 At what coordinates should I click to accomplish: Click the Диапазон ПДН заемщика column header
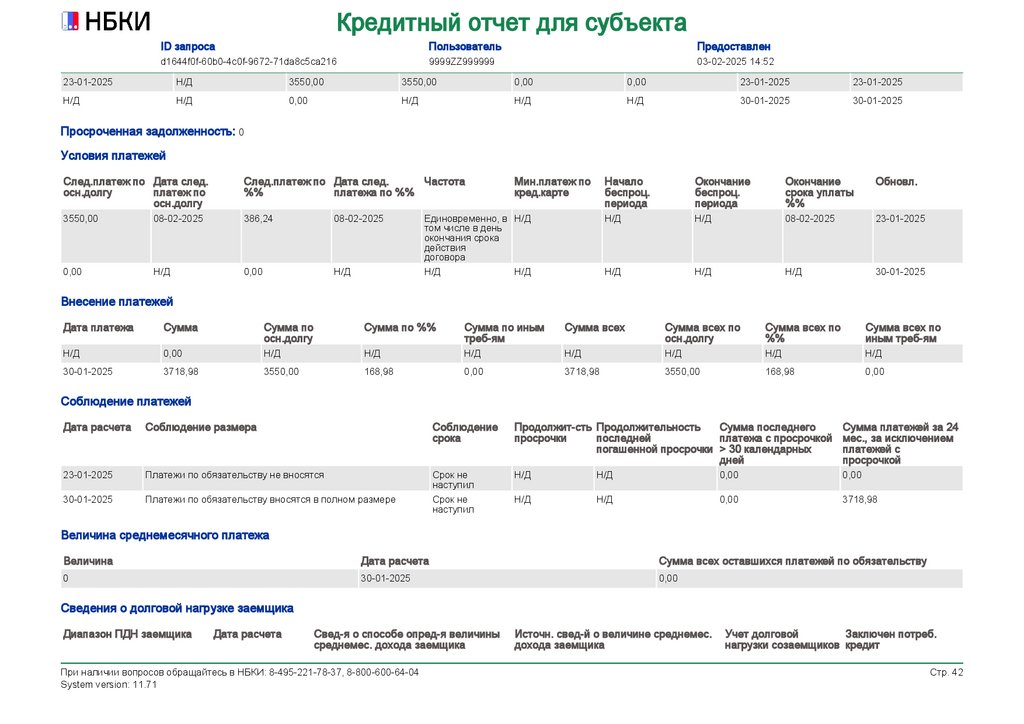[x=127, y=634]
